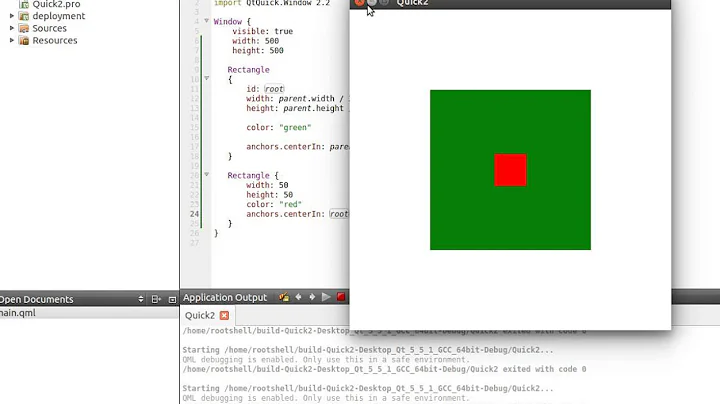Click the first 'Starting /home/rootshell' output line
720x404 pixels.
[368, 350]
